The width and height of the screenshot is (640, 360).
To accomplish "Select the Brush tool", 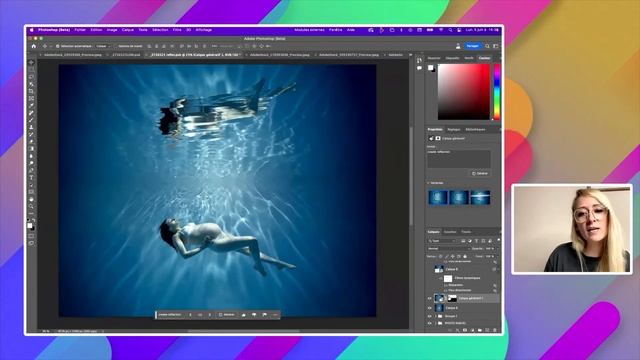I will click(x=31, y=120).
